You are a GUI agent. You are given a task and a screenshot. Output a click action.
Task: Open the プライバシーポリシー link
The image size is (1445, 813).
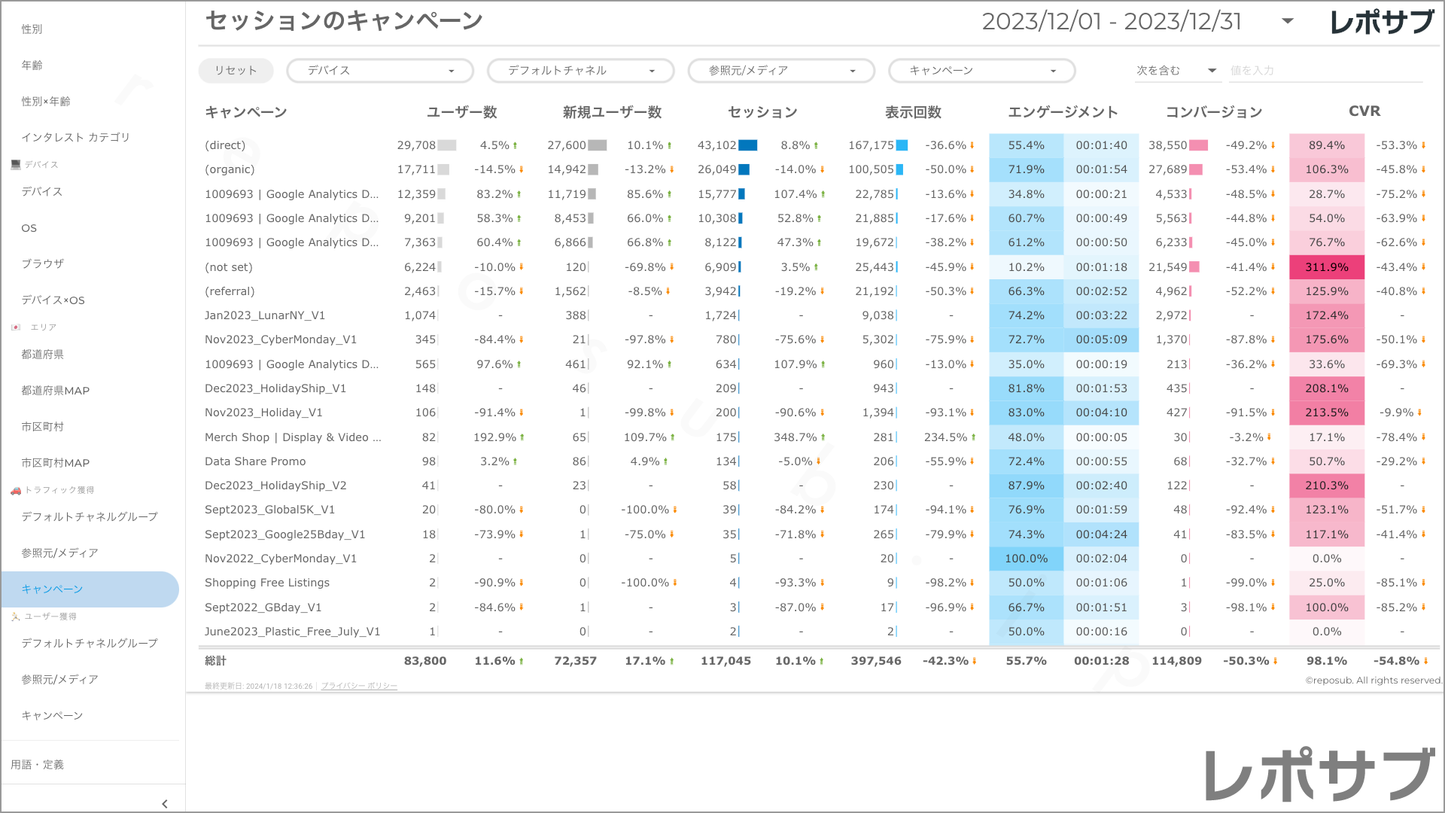point(359,686)
